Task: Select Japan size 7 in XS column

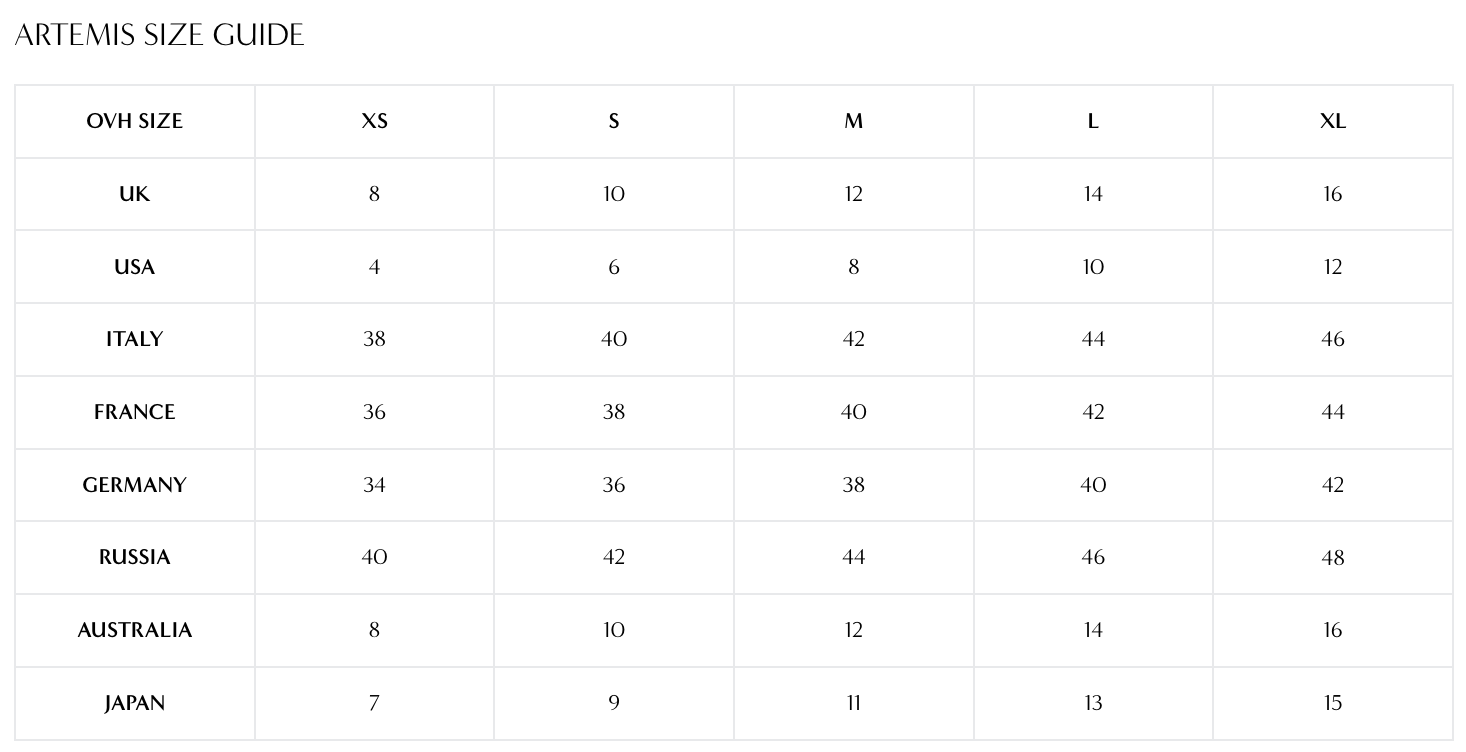Action: pos(374,703)
